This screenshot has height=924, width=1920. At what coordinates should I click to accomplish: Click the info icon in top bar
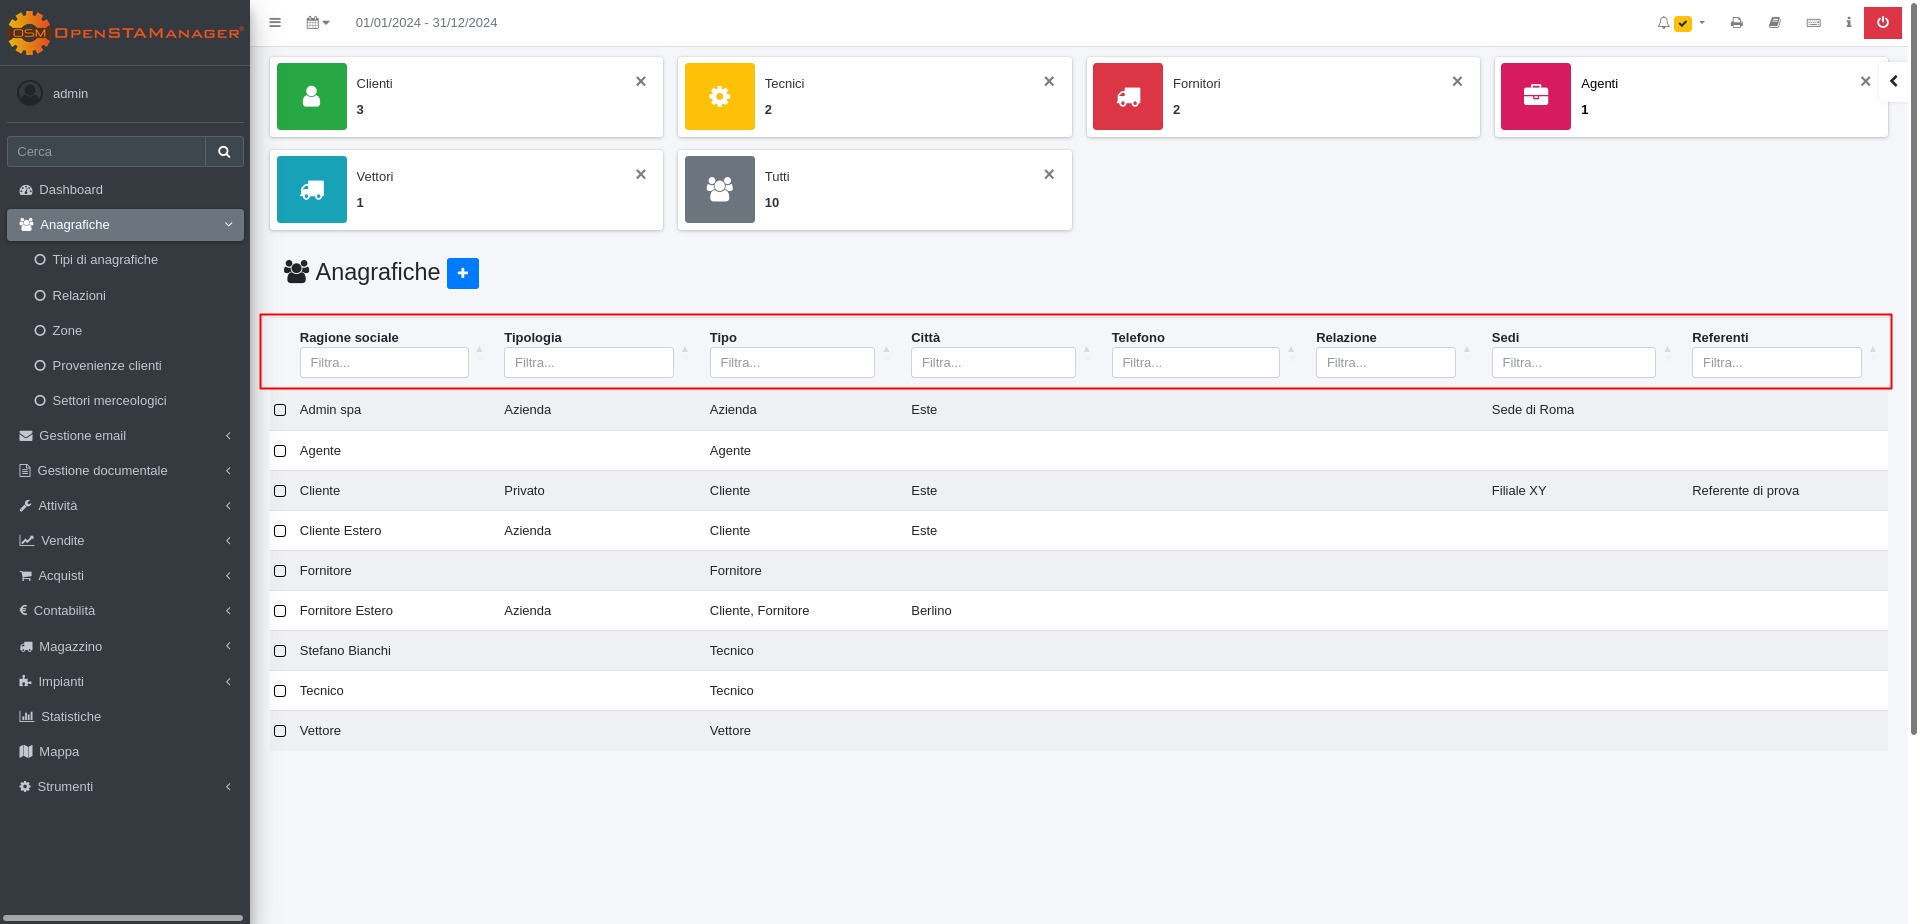pos(1848,23)
